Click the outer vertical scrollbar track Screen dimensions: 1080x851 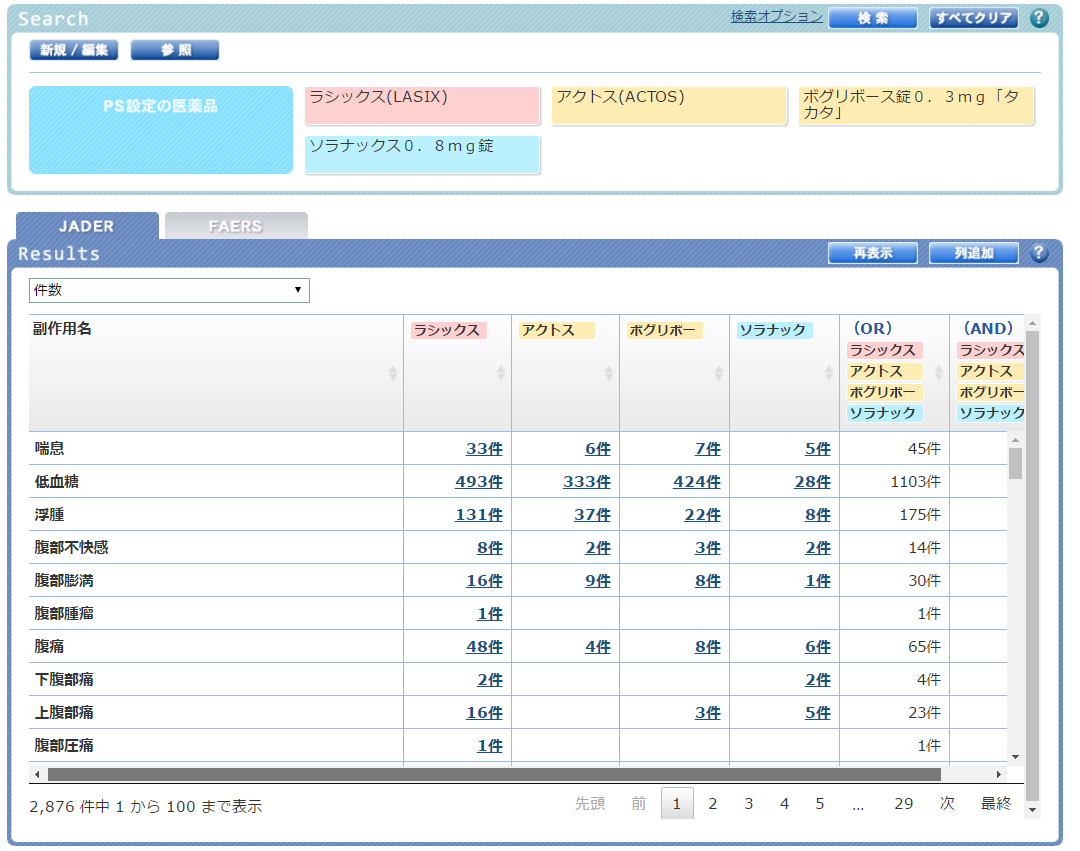(1032, 565)
